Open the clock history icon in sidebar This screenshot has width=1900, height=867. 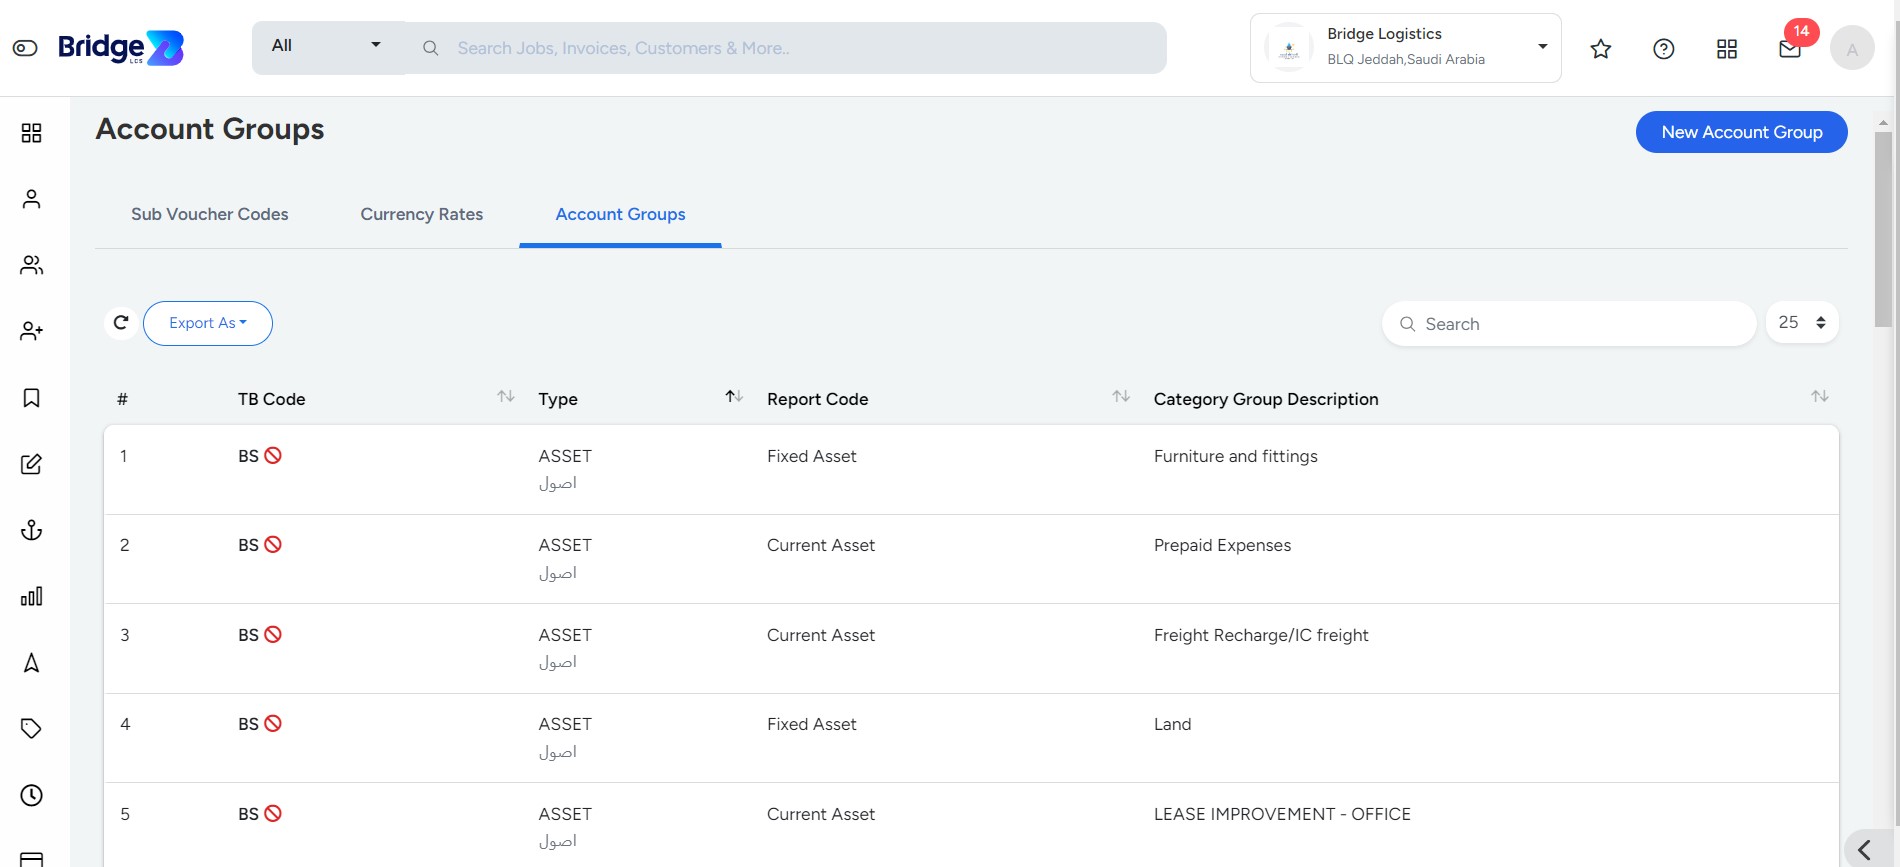31,795
